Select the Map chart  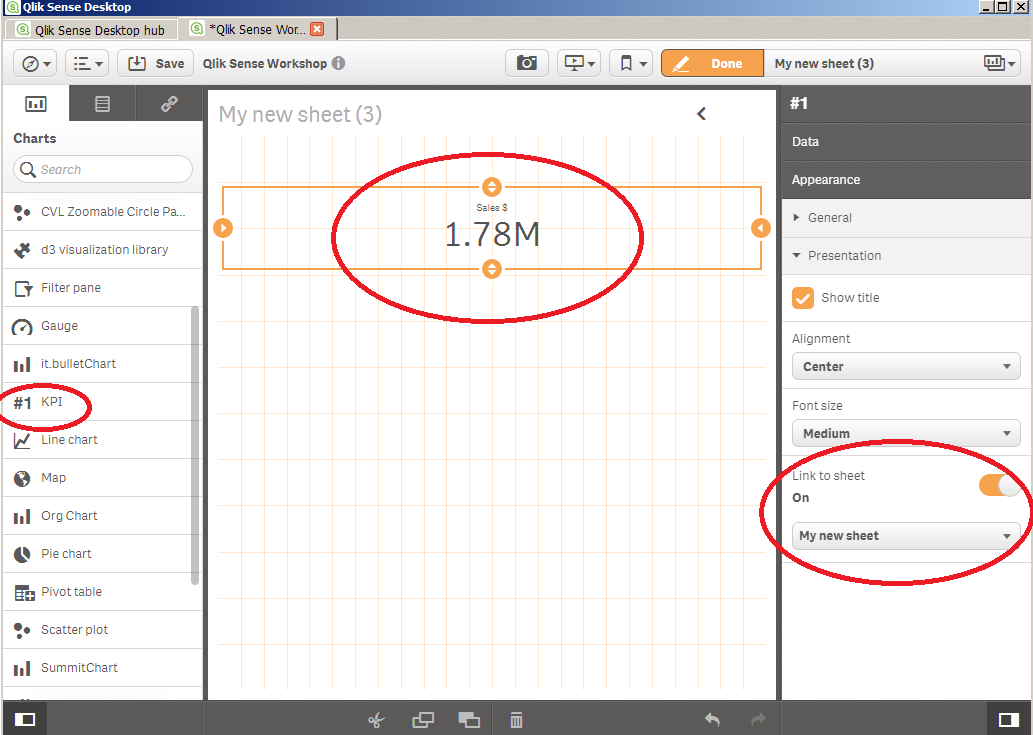click(x=97, y=477)
